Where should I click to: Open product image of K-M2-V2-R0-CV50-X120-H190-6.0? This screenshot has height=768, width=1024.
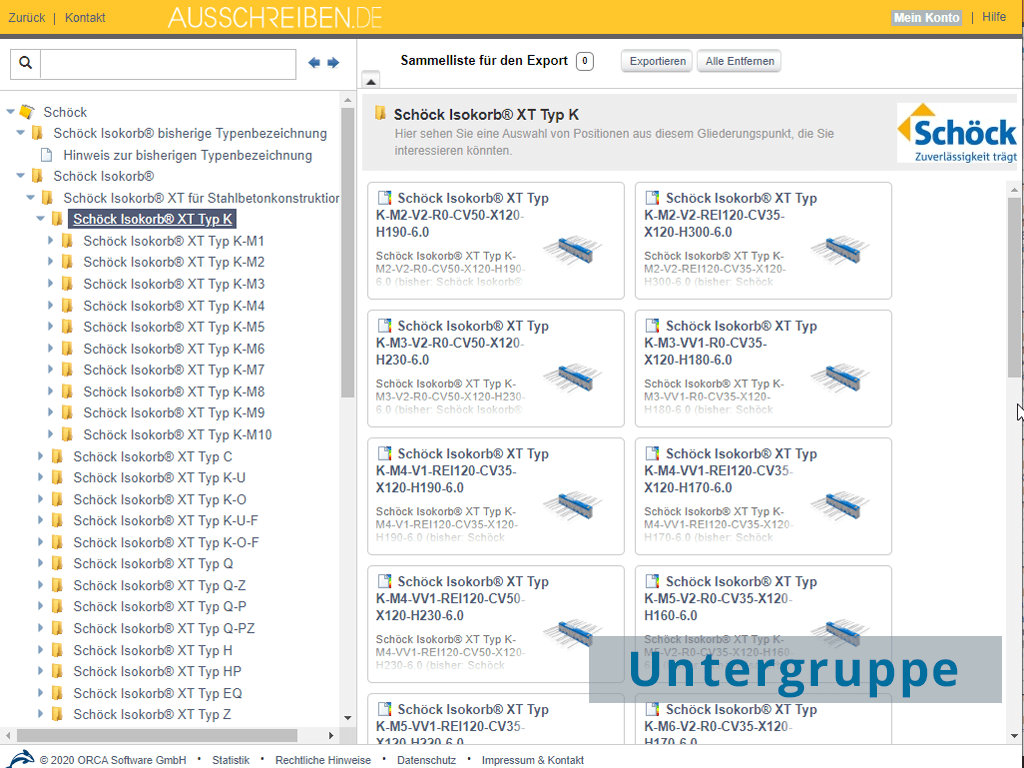tap(573, 249)
